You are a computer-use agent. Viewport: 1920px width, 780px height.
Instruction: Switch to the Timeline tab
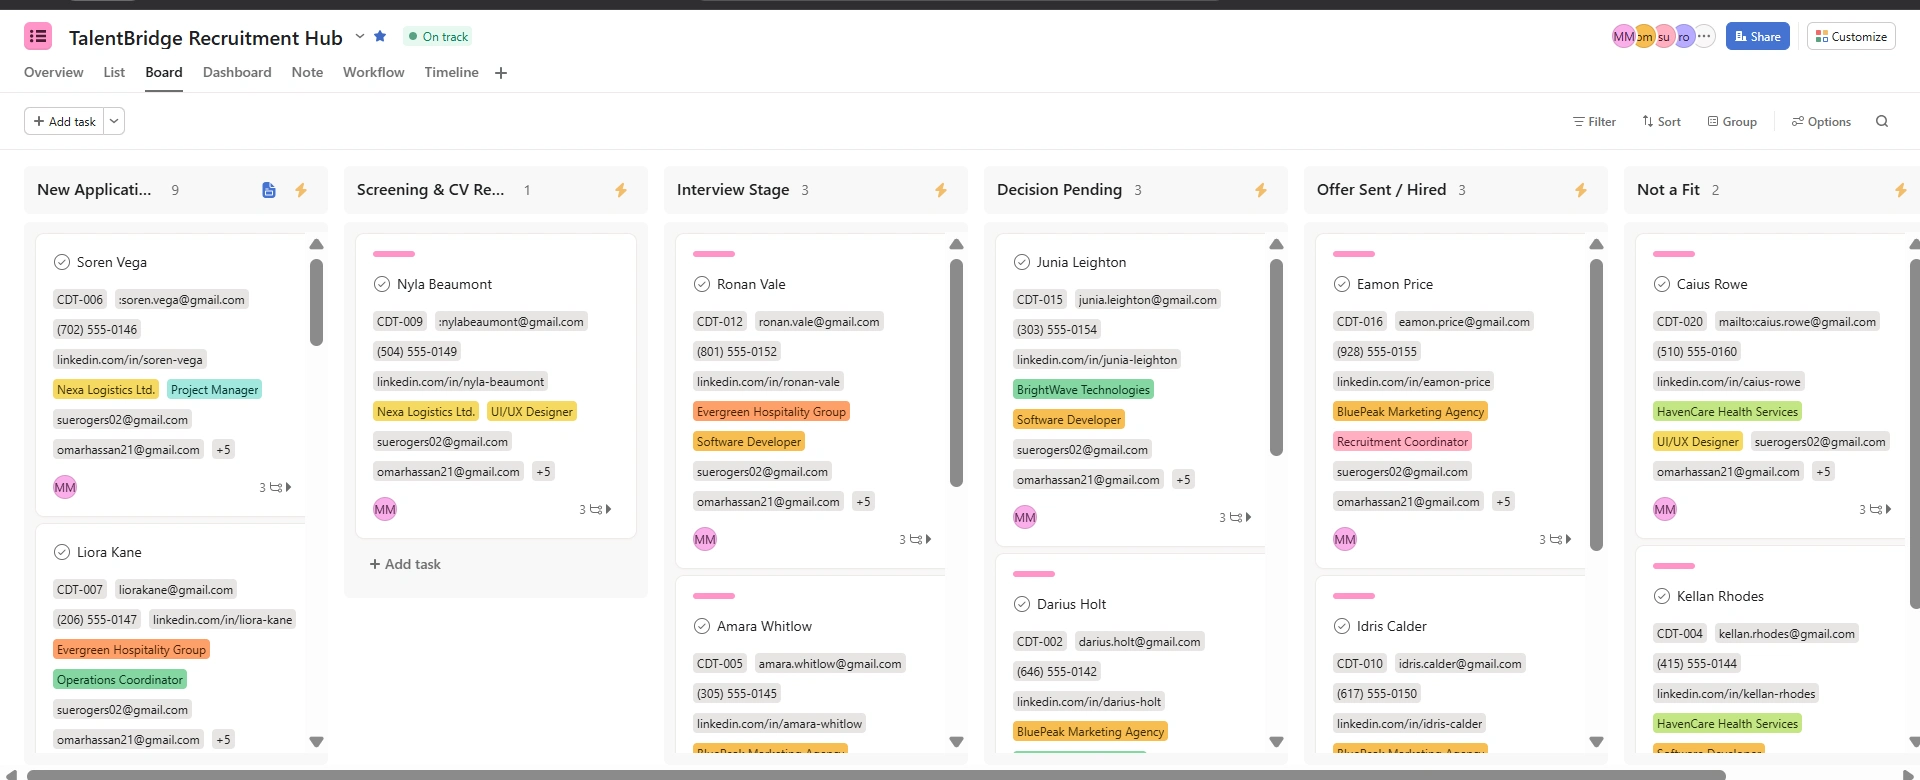pos(451,72)
